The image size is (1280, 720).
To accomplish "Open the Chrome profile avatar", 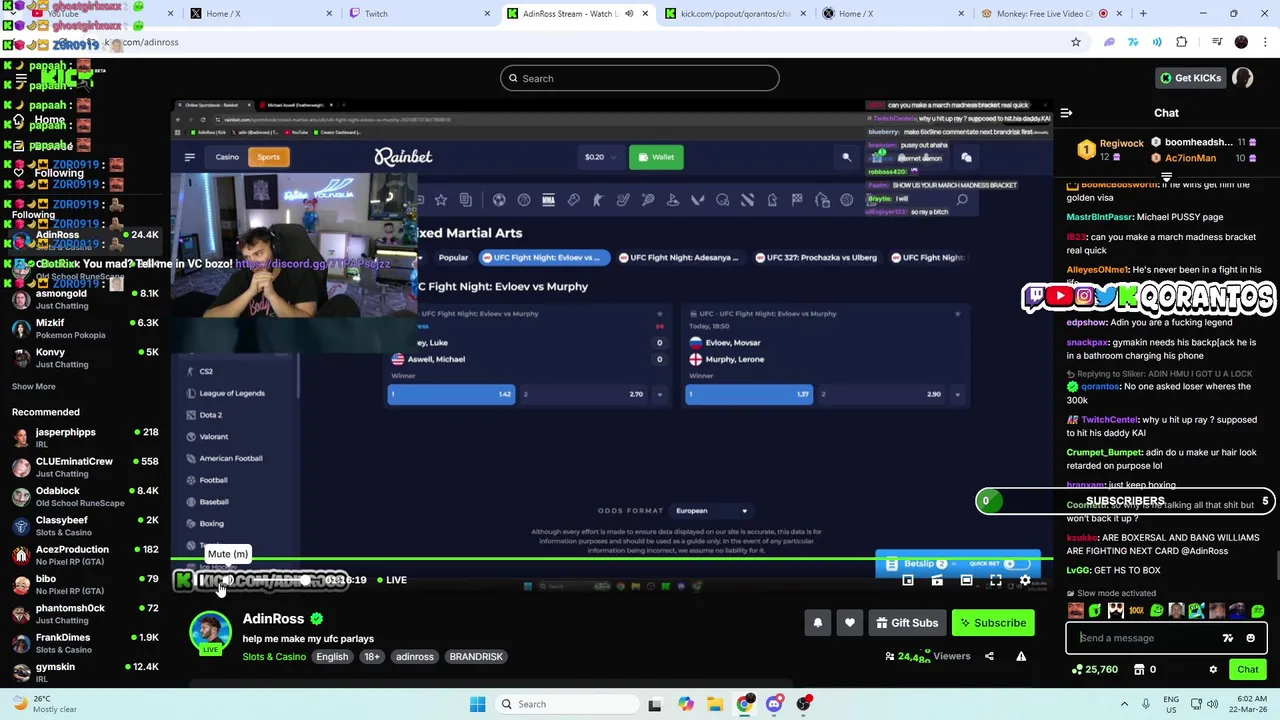I will coord(1241,42).
